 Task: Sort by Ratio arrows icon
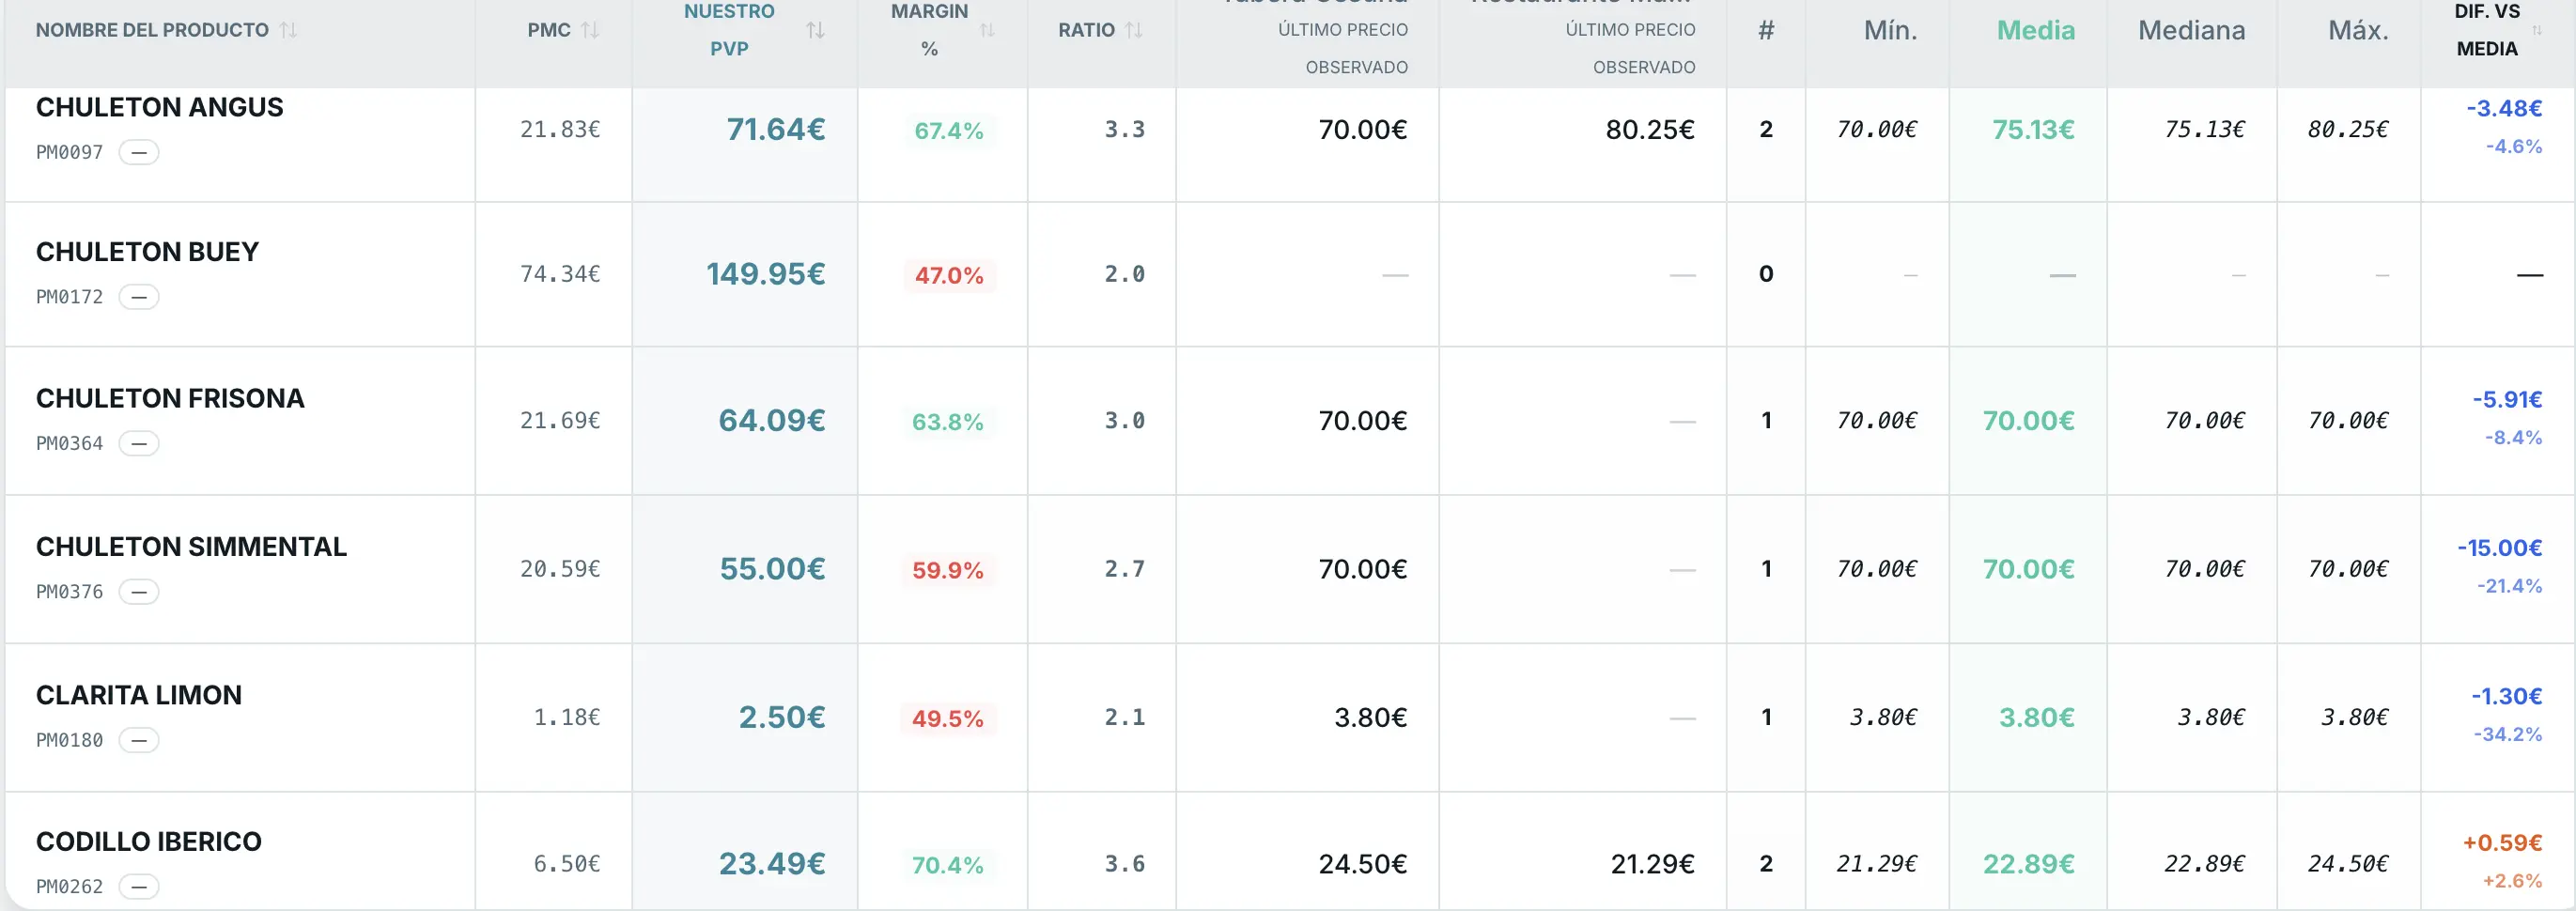pyautogui.click(x=1133, y=30)
